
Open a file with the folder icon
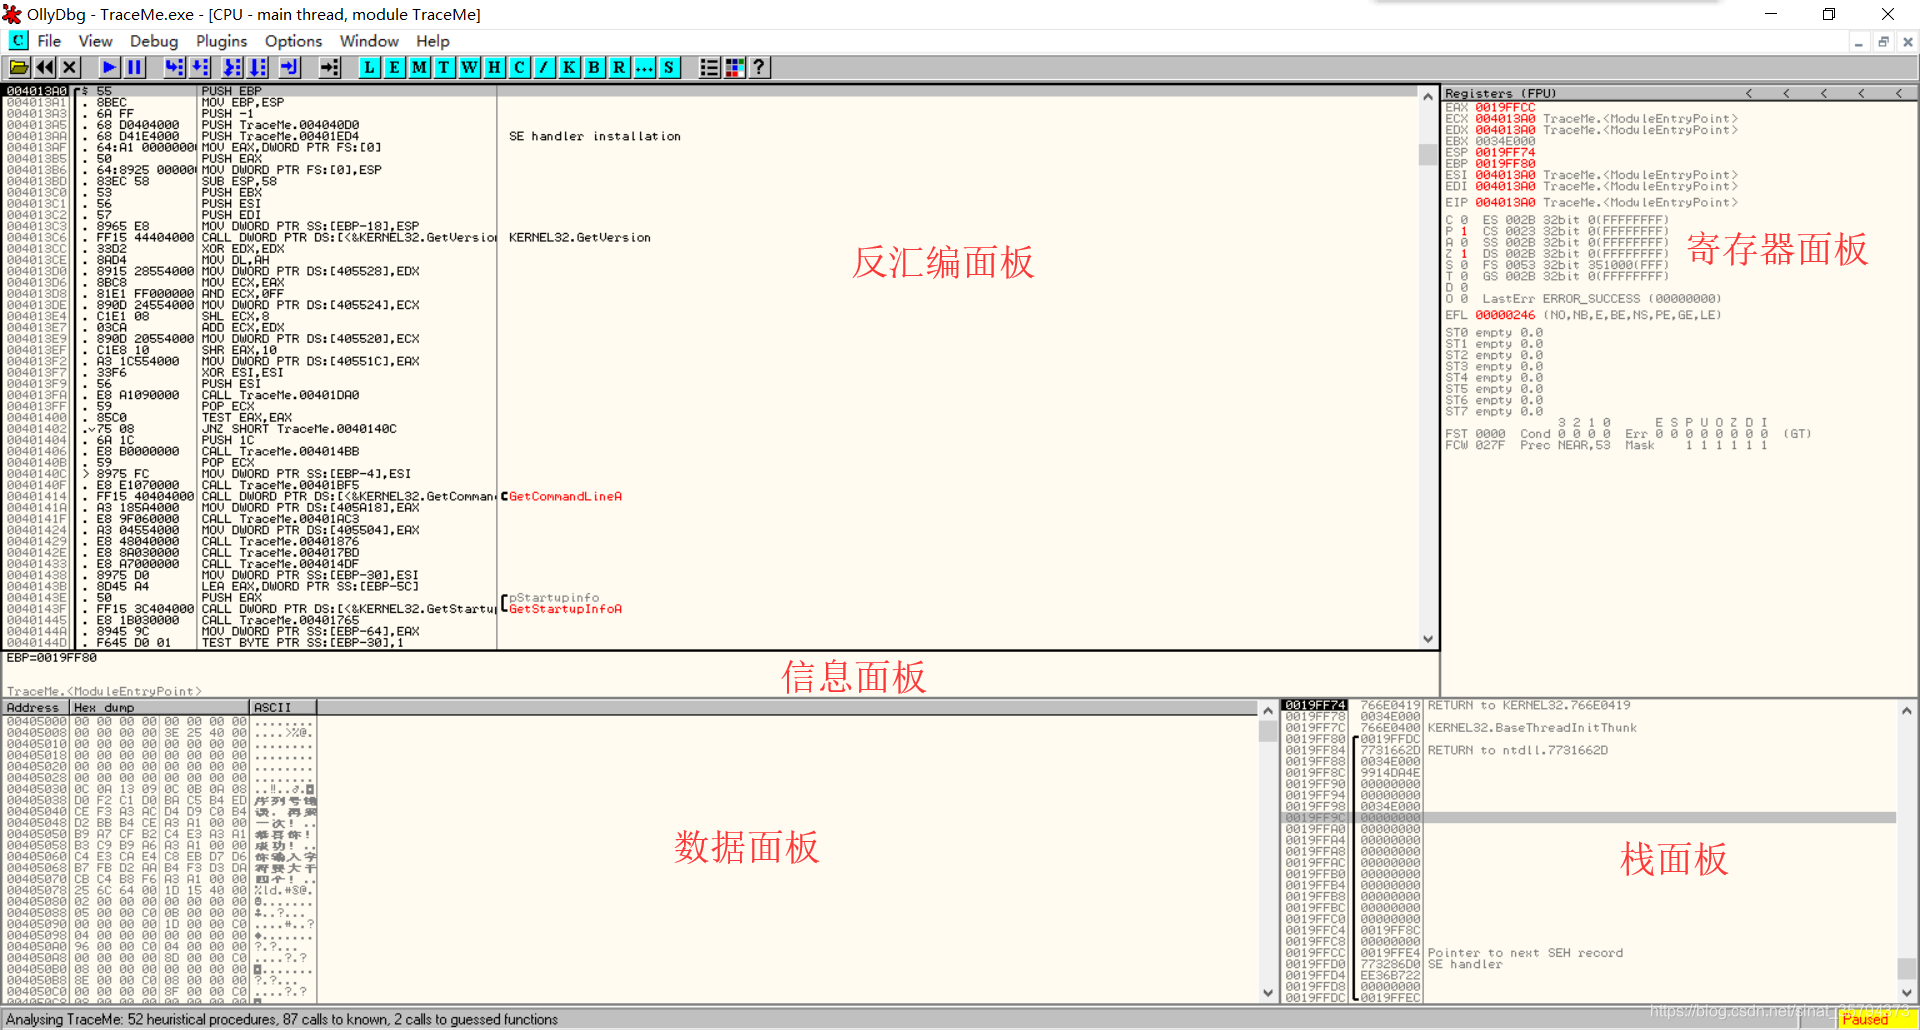click(19, 67)
